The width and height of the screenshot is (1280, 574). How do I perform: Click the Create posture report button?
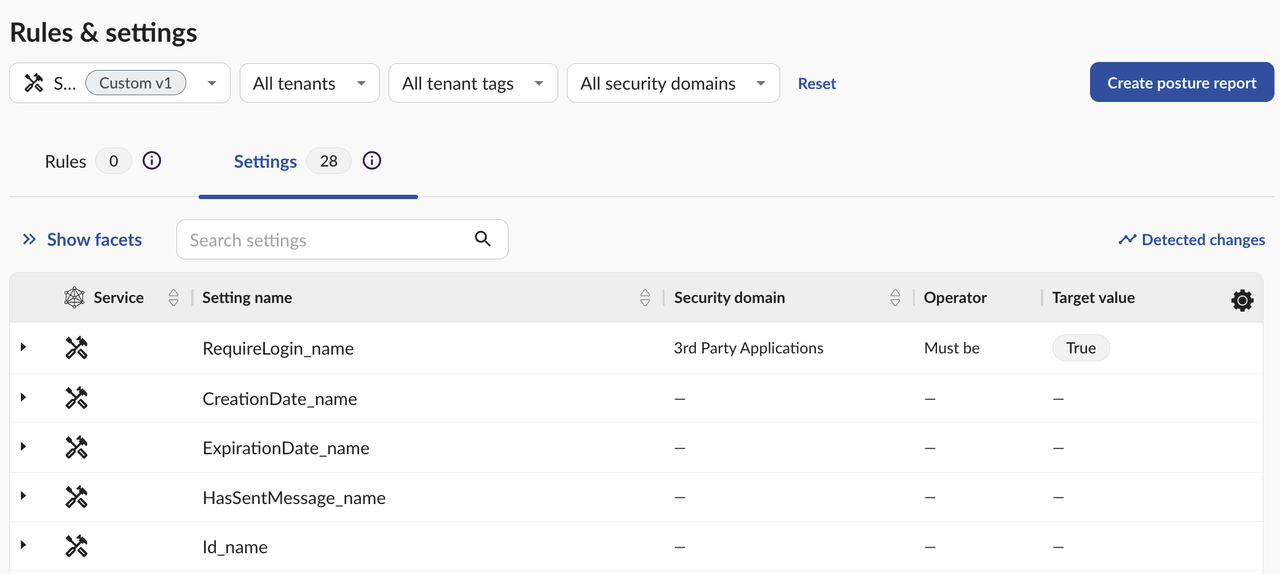[x=1181, y=83]
